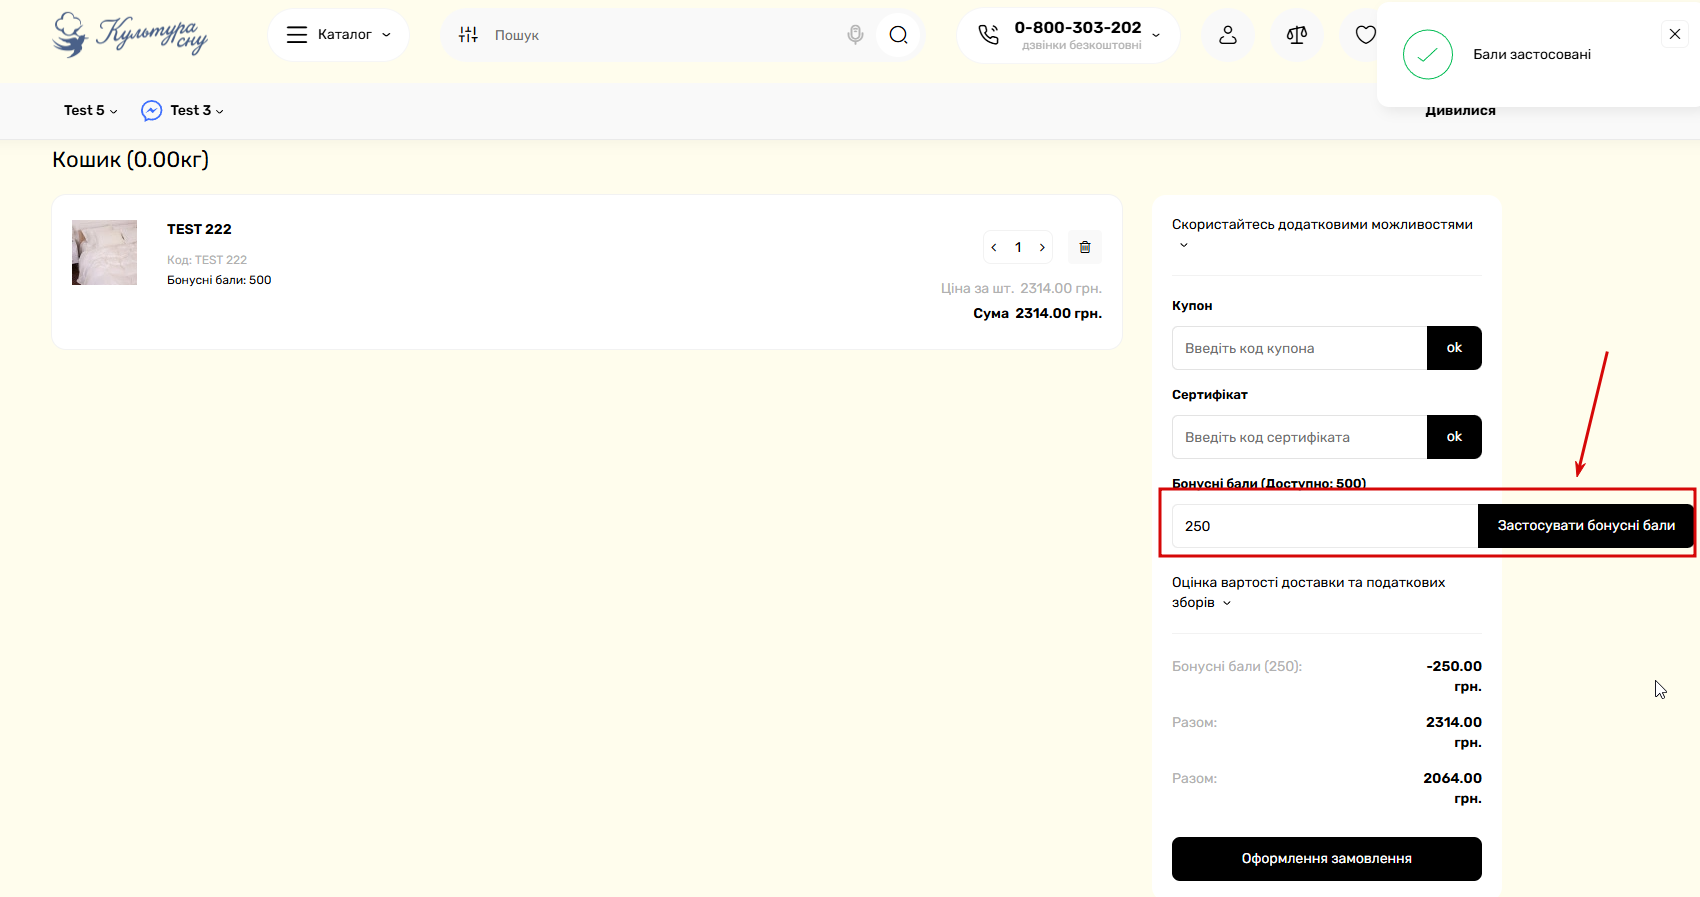Open the Test 3 menu
The image size is (1700, 897).
196,111
